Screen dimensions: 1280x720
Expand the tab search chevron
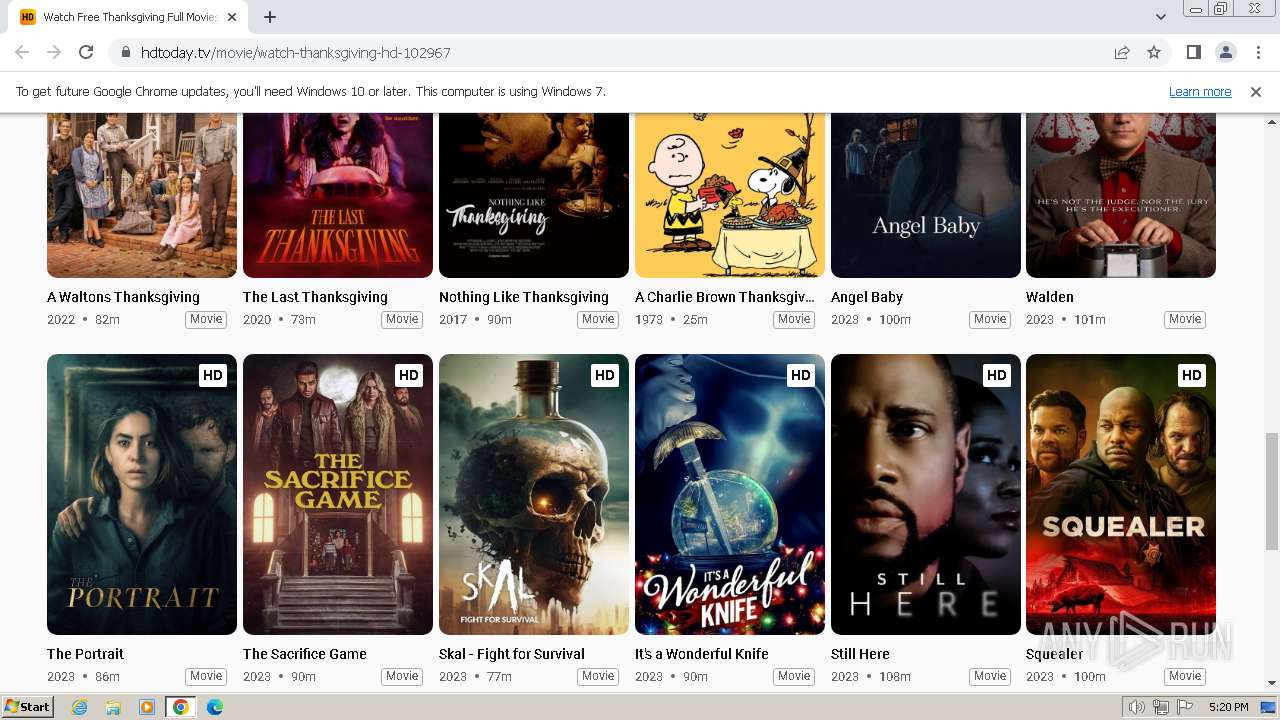(x=1160, y=17)
